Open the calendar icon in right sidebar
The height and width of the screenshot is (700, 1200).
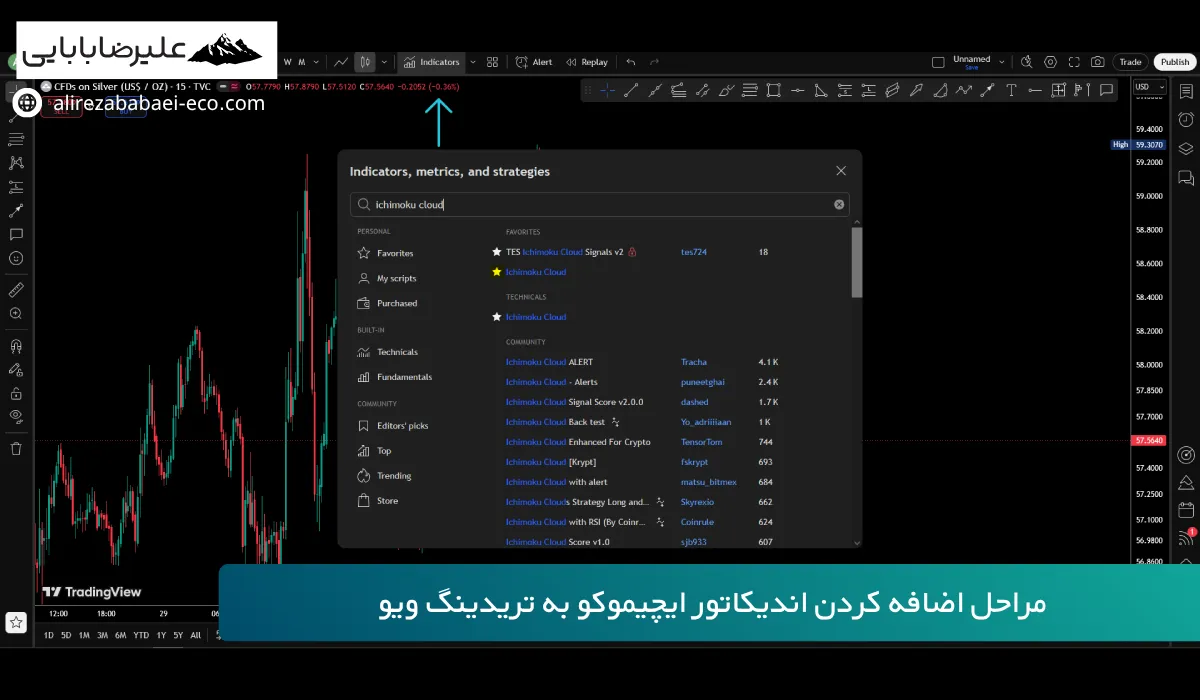[x=1186, y=511]
